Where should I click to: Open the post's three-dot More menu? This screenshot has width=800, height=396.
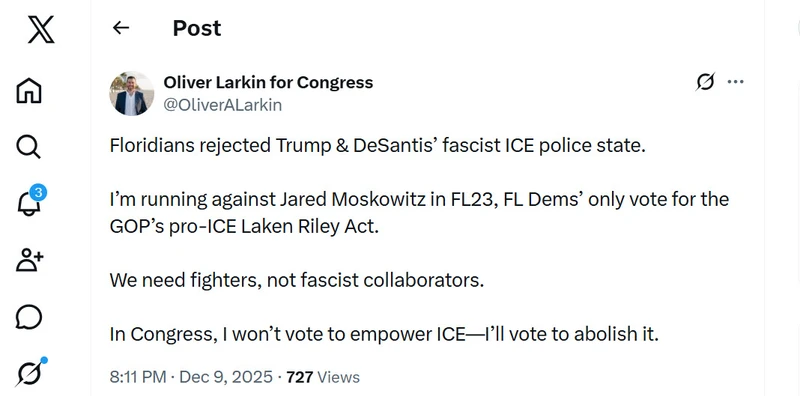pyautogui.click(x=735, y=82)
